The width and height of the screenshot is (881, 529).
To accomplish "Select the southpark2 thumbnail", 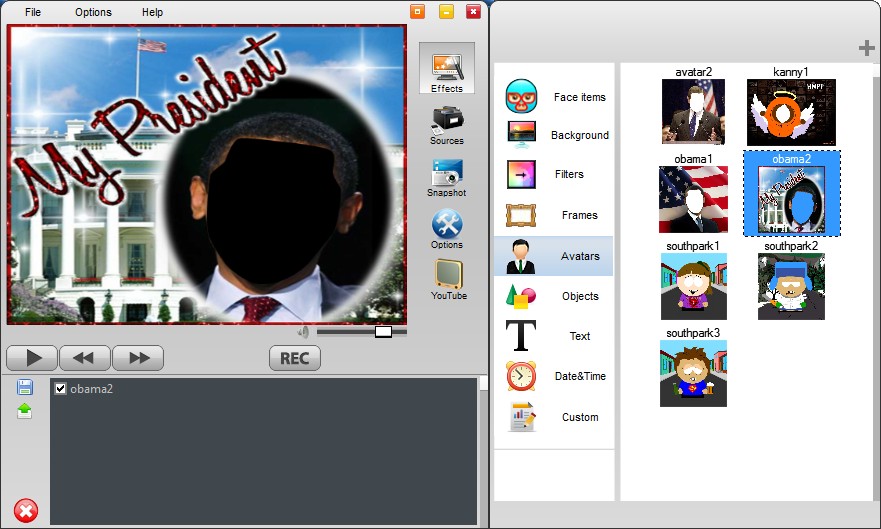I will pos(791,286).
